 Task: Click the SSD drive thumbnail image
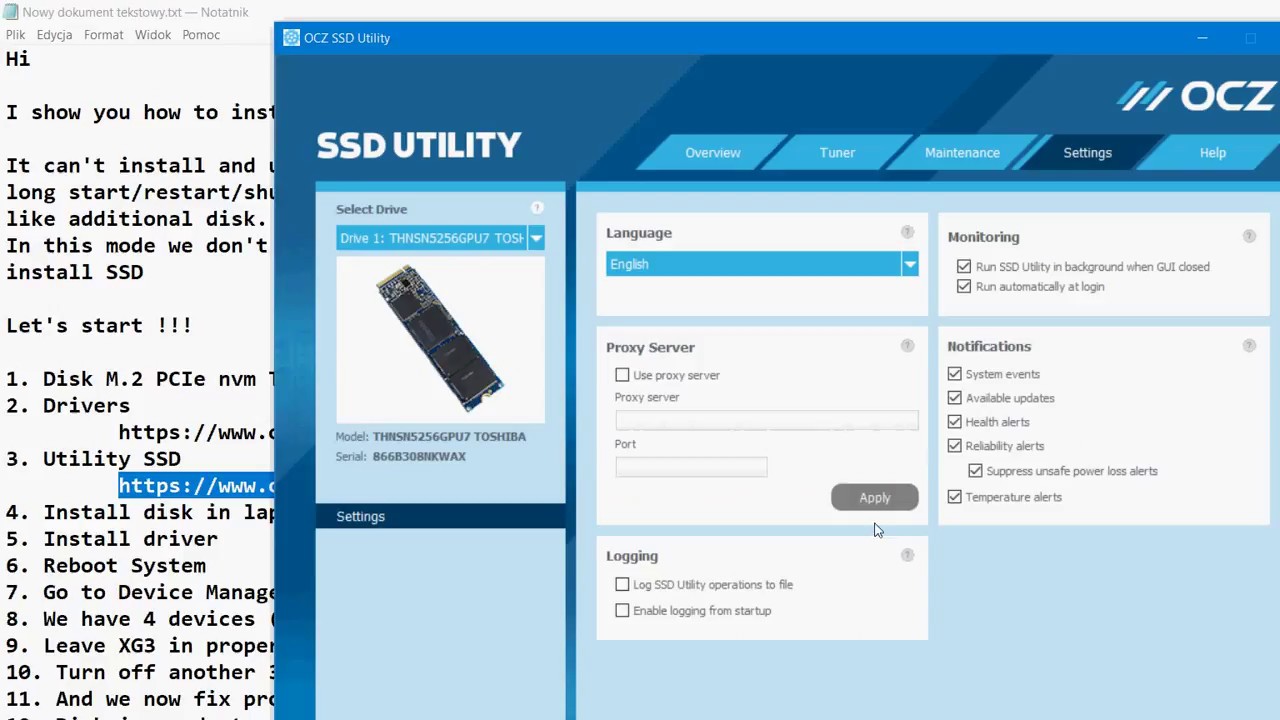tap(441, 339)
